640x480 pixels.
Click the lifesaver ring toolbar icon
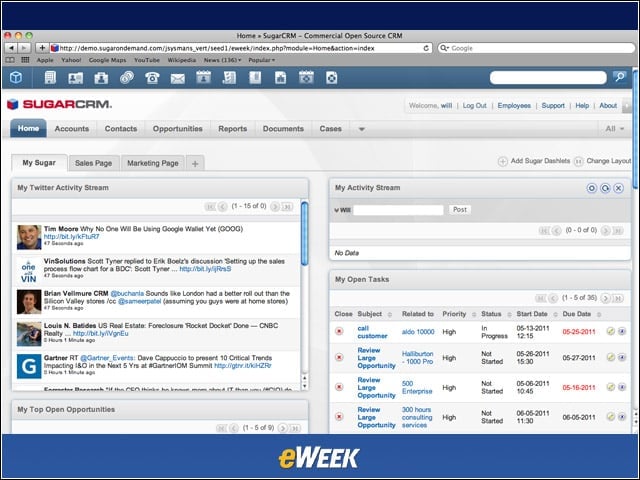click(331, 78)
